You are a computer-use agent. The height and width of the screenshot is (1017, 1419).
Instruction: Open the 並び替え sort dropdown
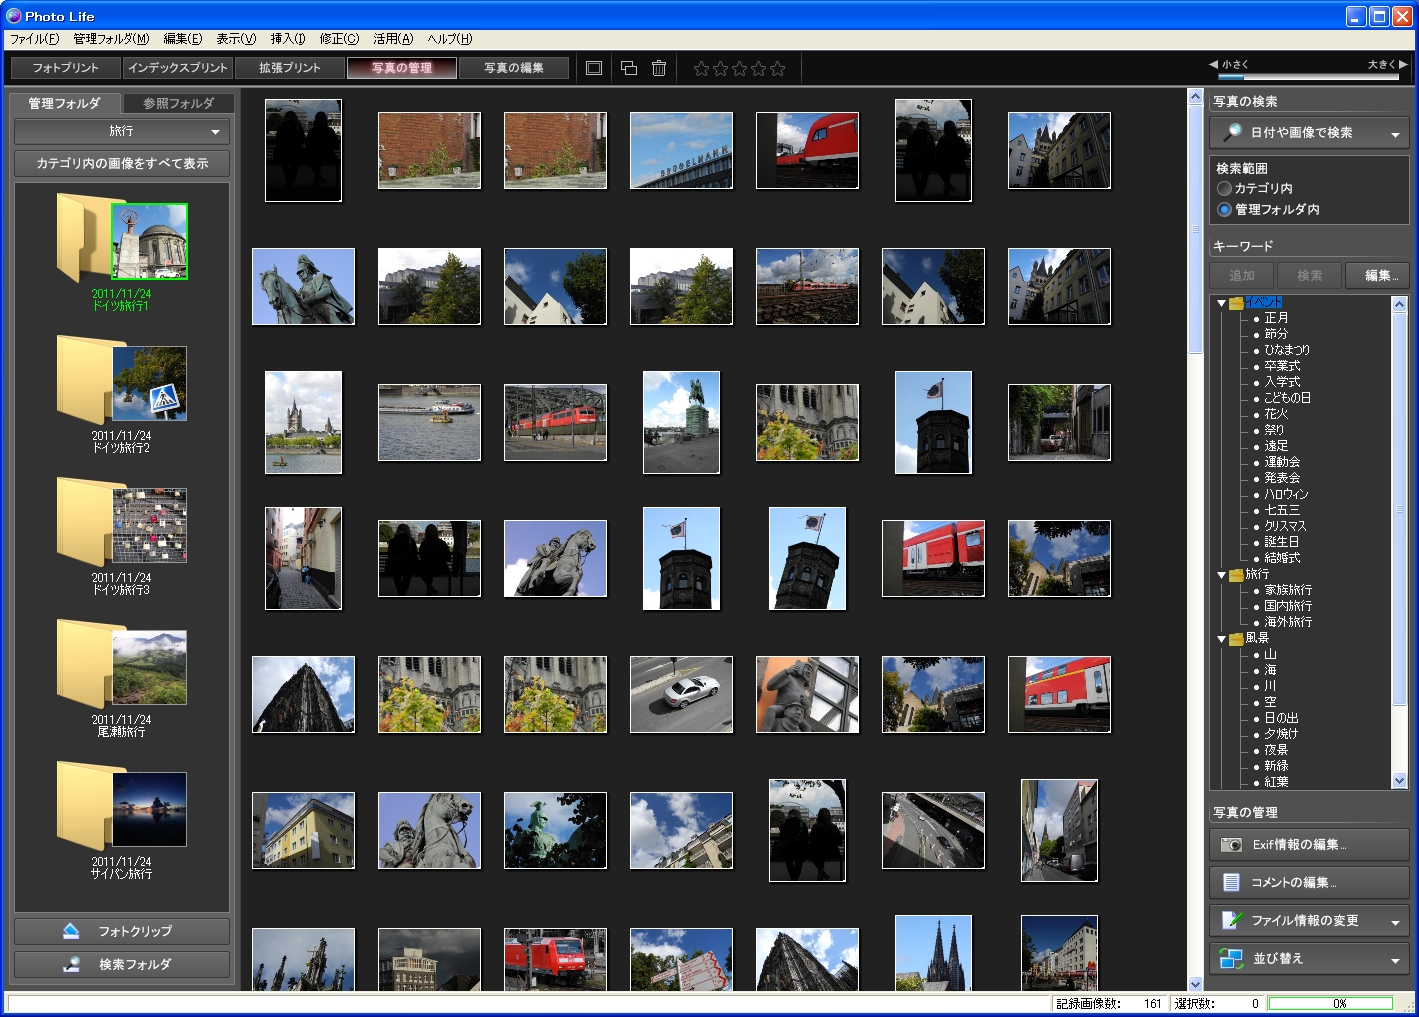[x=1309, y=959]
